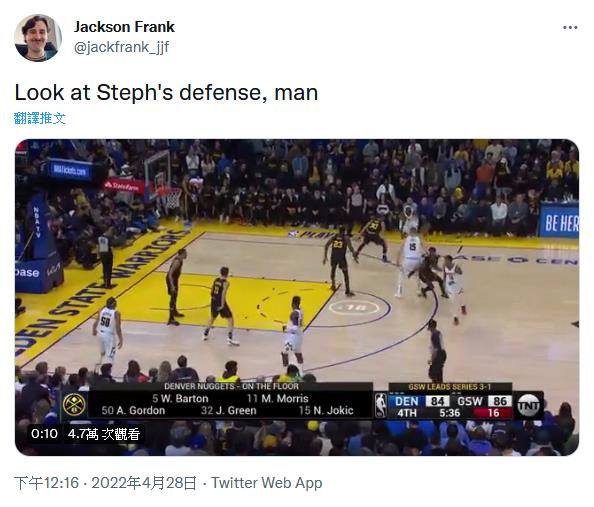Screen dimensions: 594x507
Task: Play the embedded basketball video
Action: click(297, 297)
